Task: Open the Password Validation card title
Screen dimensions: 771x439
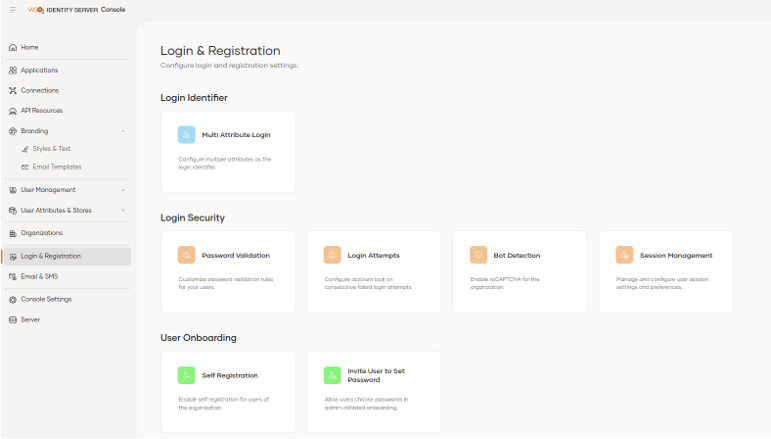Action: point(236,256)
